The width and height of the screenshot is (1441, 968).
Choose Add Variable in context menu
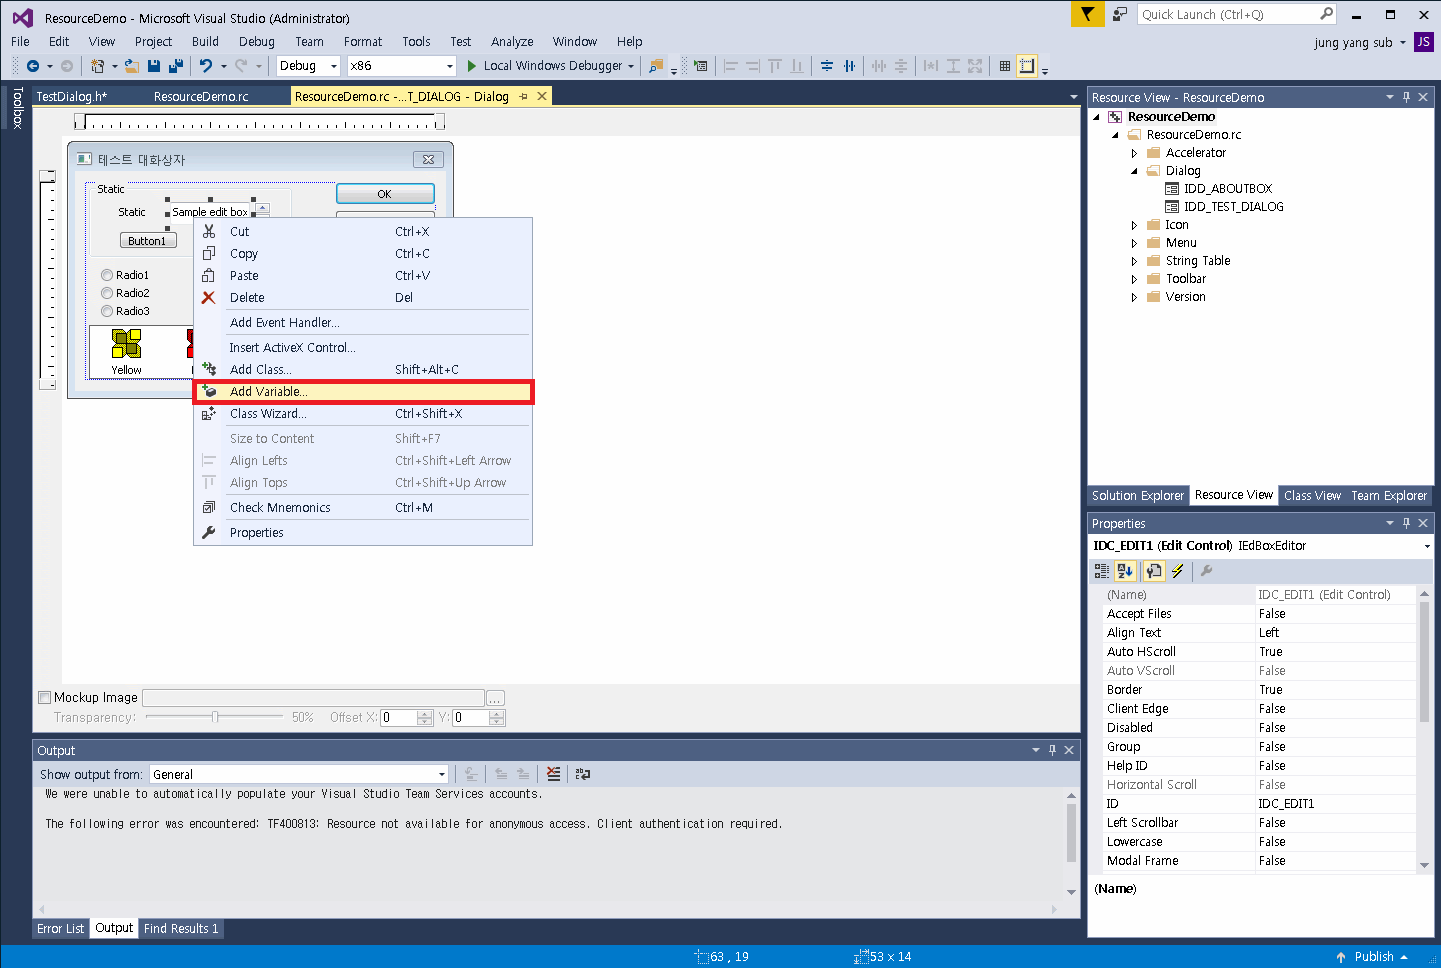(x=363, y=392)
